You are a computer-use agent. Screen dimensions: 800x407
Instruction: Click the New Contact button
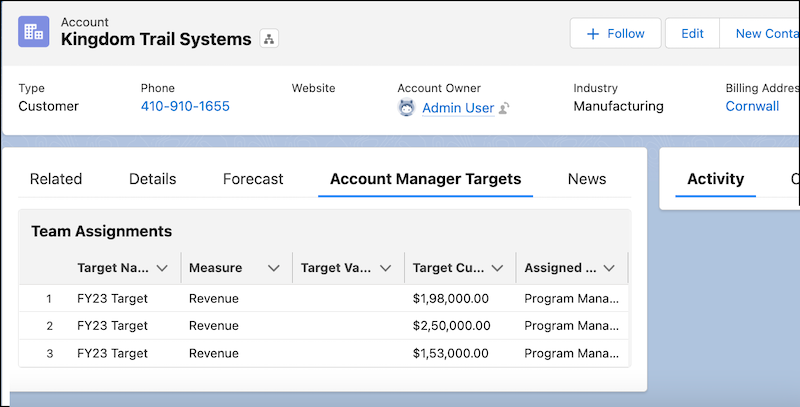coord(760,33)
